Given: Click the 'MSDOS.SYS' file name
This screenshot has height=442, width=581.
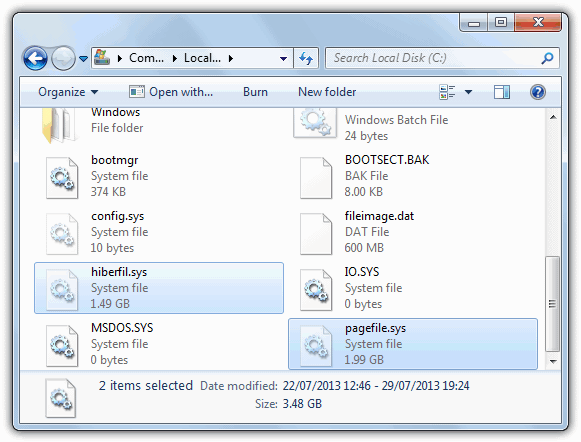Looking at the screenshot, I should click(x=122, y=328).
